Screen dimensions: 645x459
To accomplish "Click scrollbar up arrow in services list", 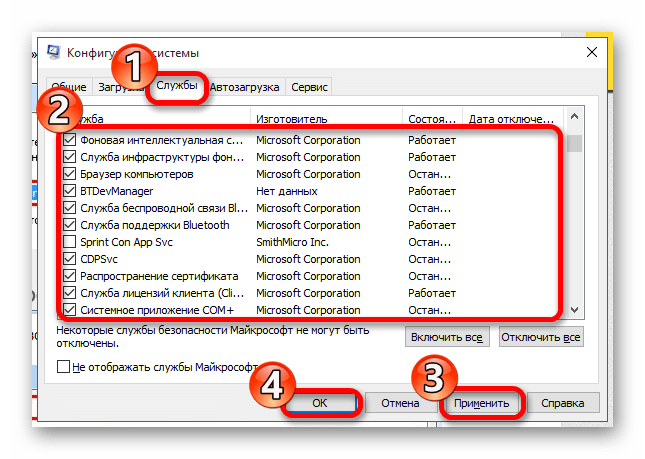I will (x=575, y=117).
